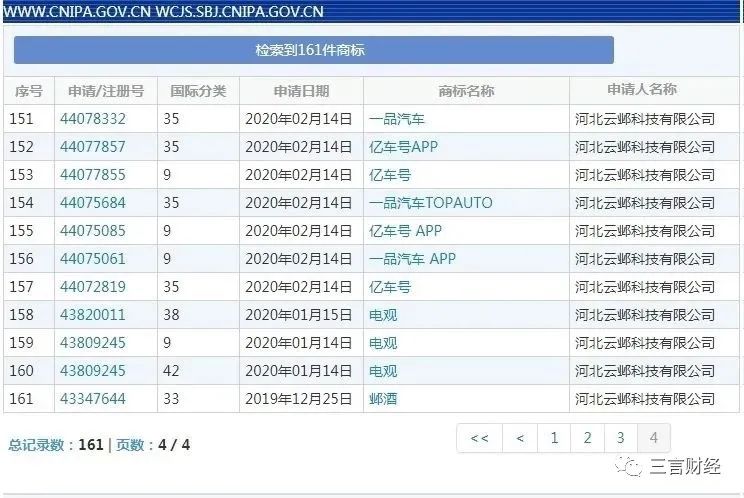This screenshot has height=498, width=744.
Task: Select class 38 in row 158
Action: click(171, 314)
